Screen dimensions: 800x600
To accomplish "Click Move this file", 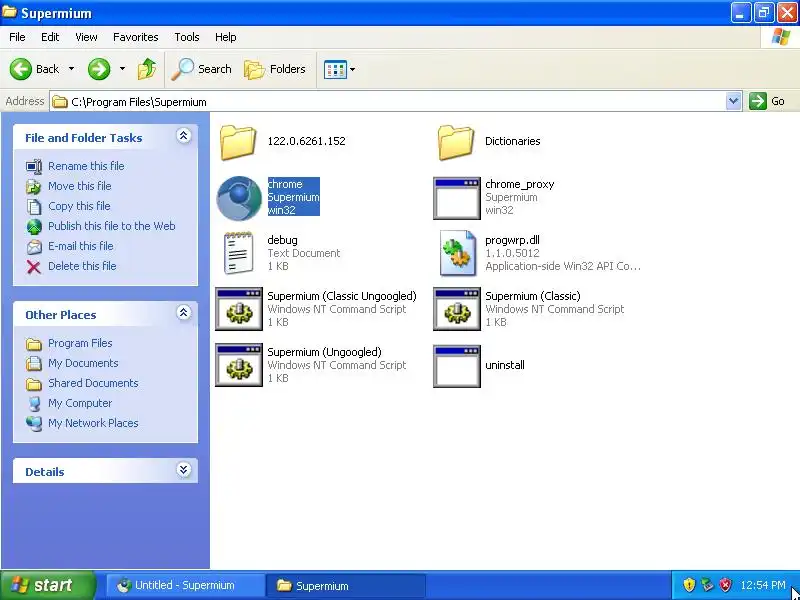I will pyautogui.click(x=80, y=186).
